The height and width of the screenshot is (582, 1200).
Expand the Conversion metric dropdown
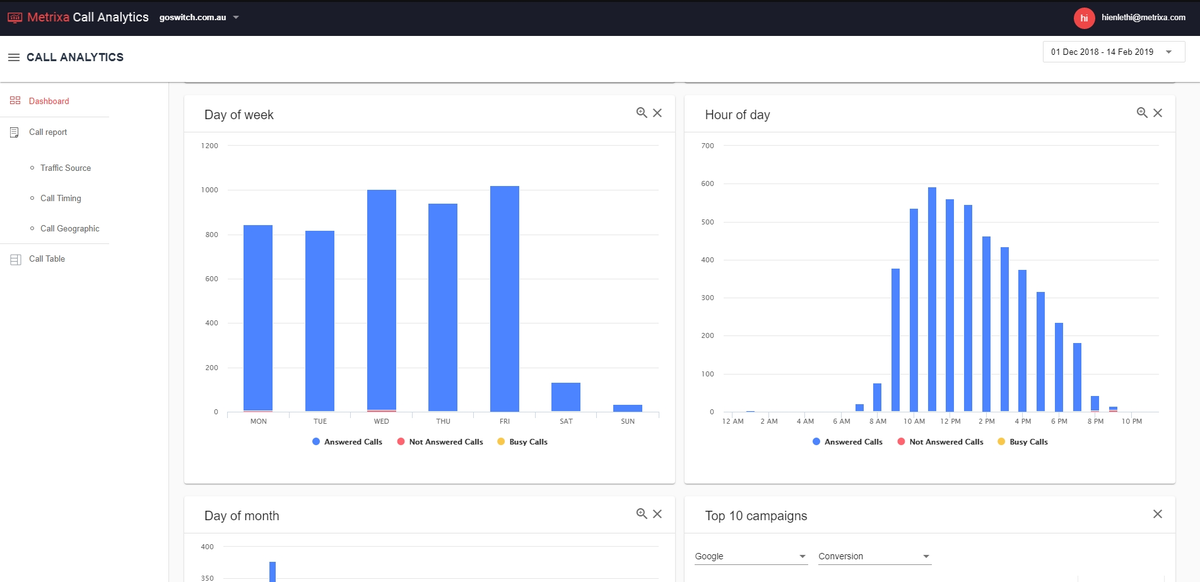(x=874, y=556)
